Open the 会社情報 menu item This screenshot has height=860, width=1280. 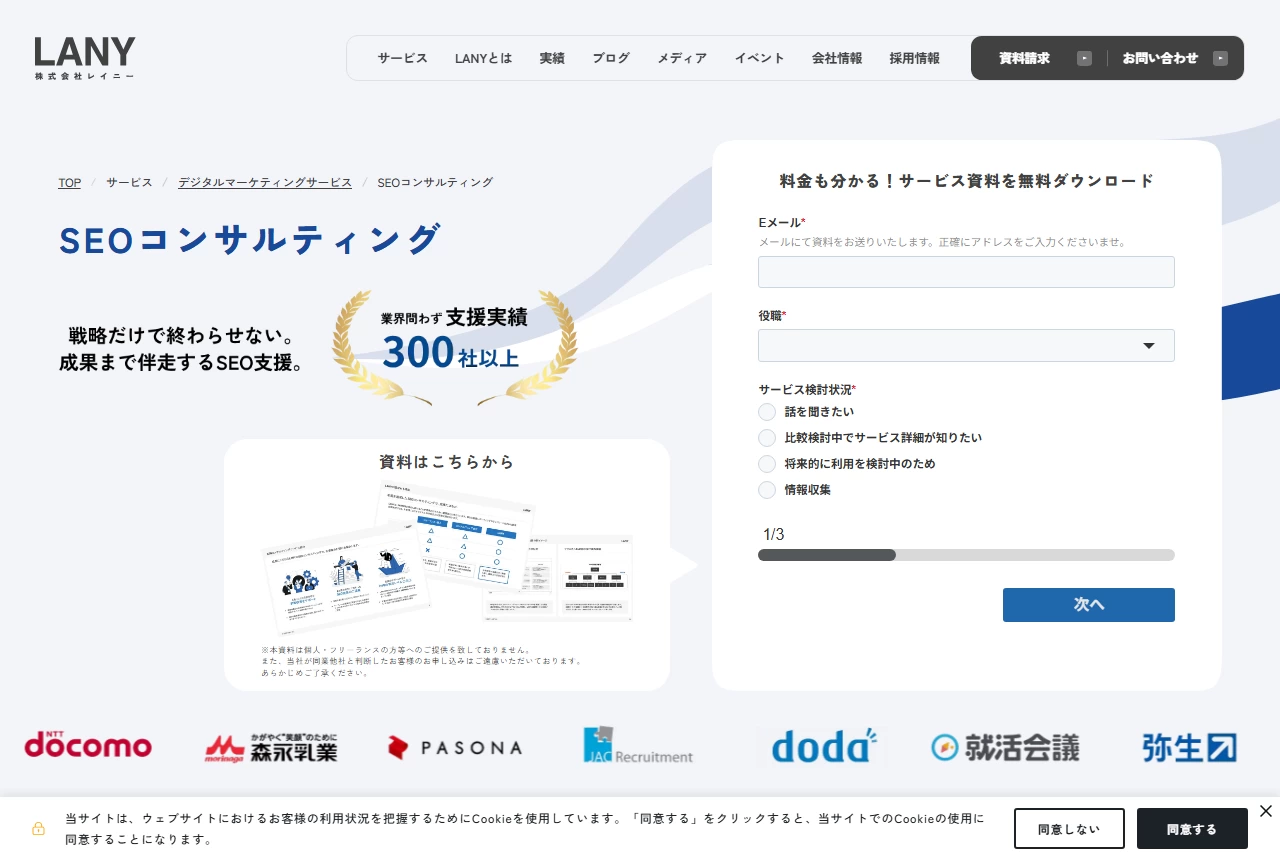(837, 58)
